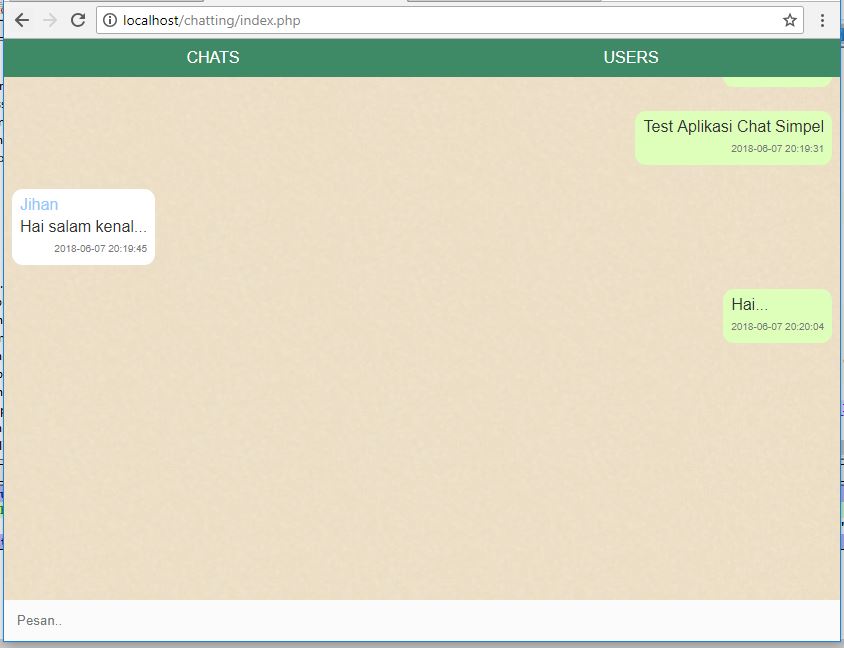Click the green "Hai..." message bubble
844x648 pixels.
click(x=777, y=315)
